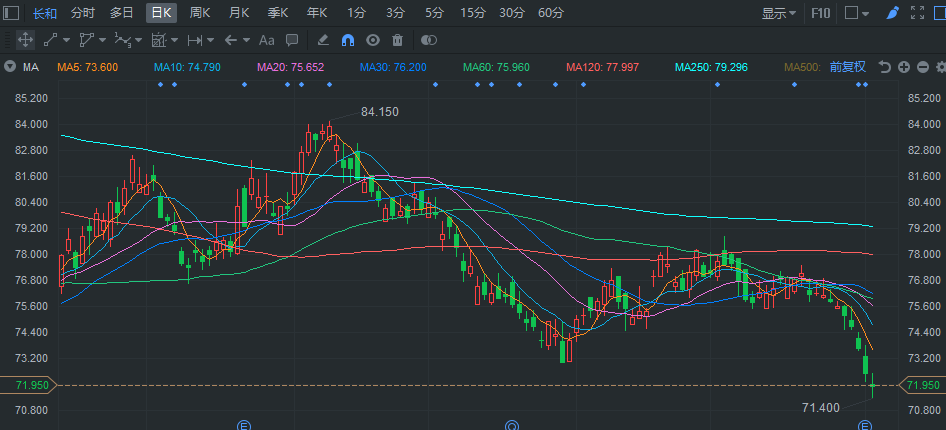The height and width of the screenshot is (430, 946).
Task: Click the 长和 stock name link
Action: [44, 13]
